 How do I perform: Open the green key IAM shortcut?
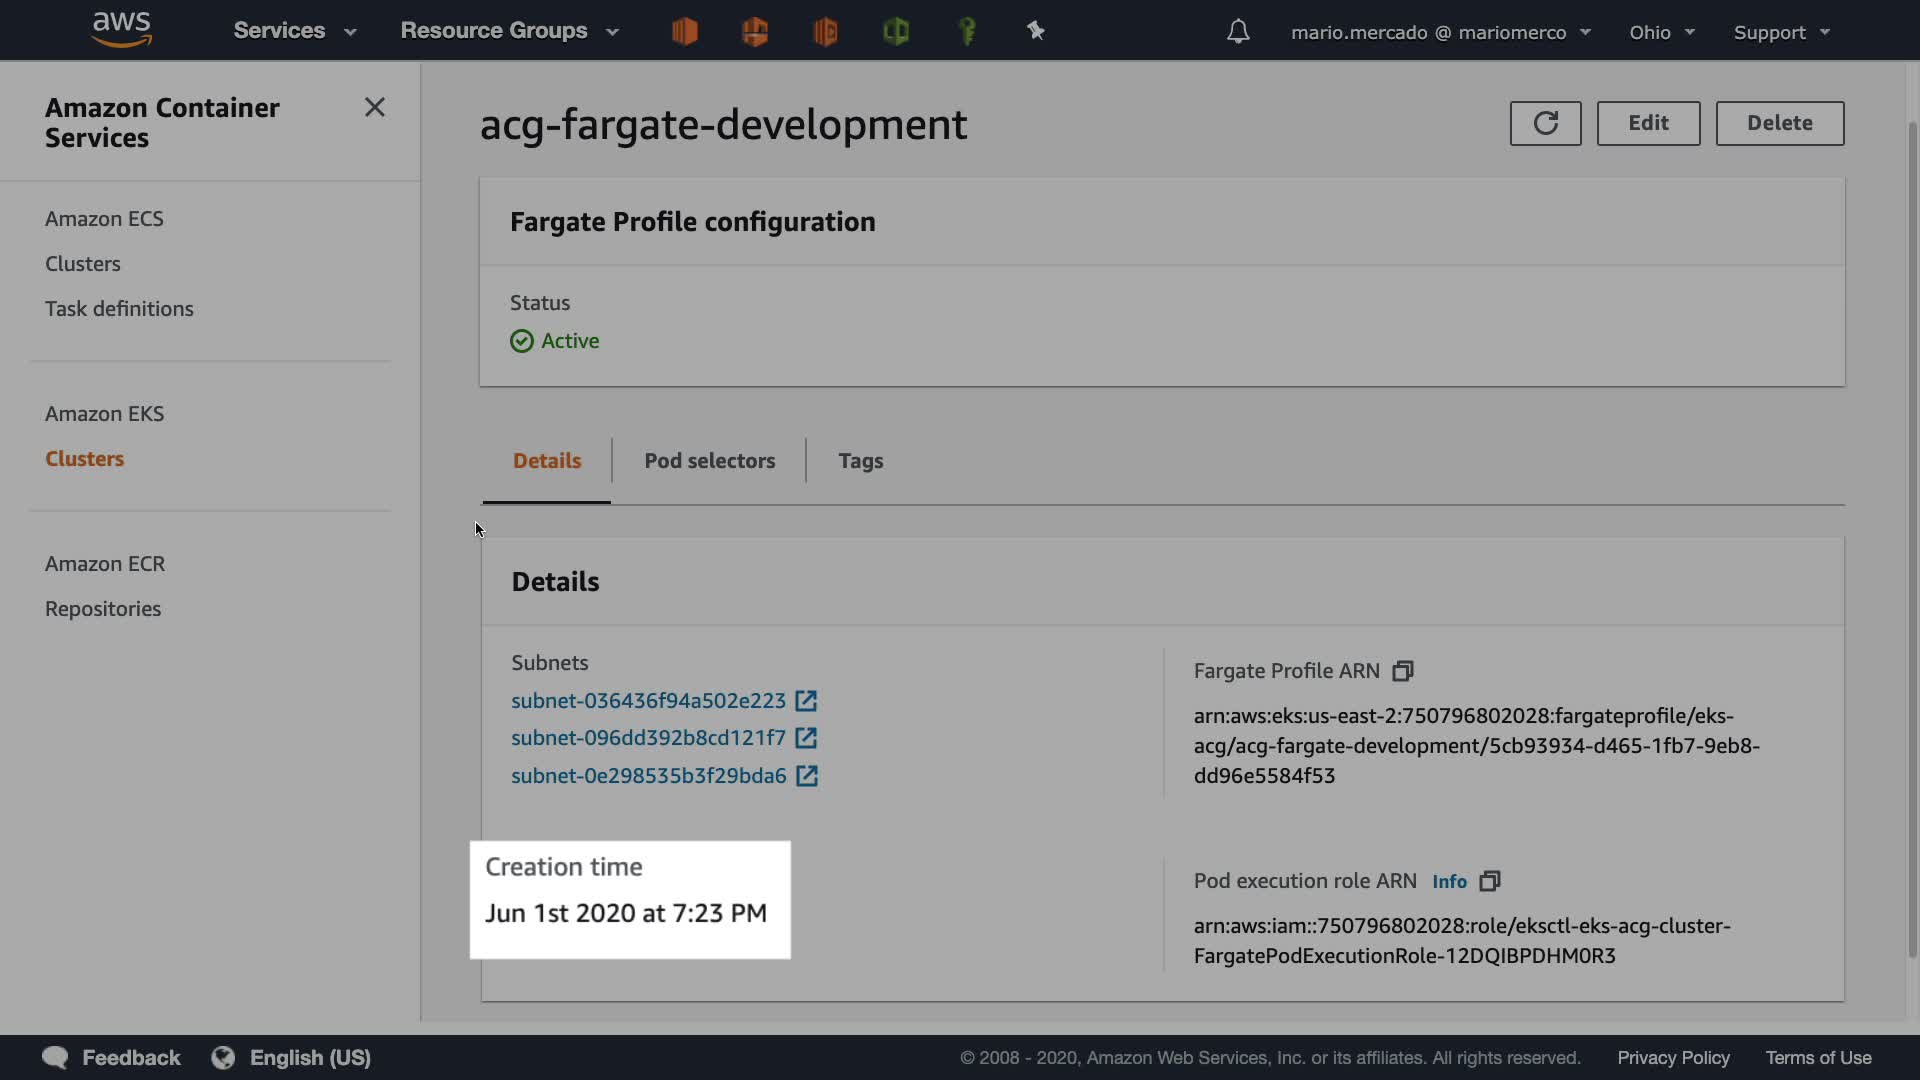click(966, 32)
